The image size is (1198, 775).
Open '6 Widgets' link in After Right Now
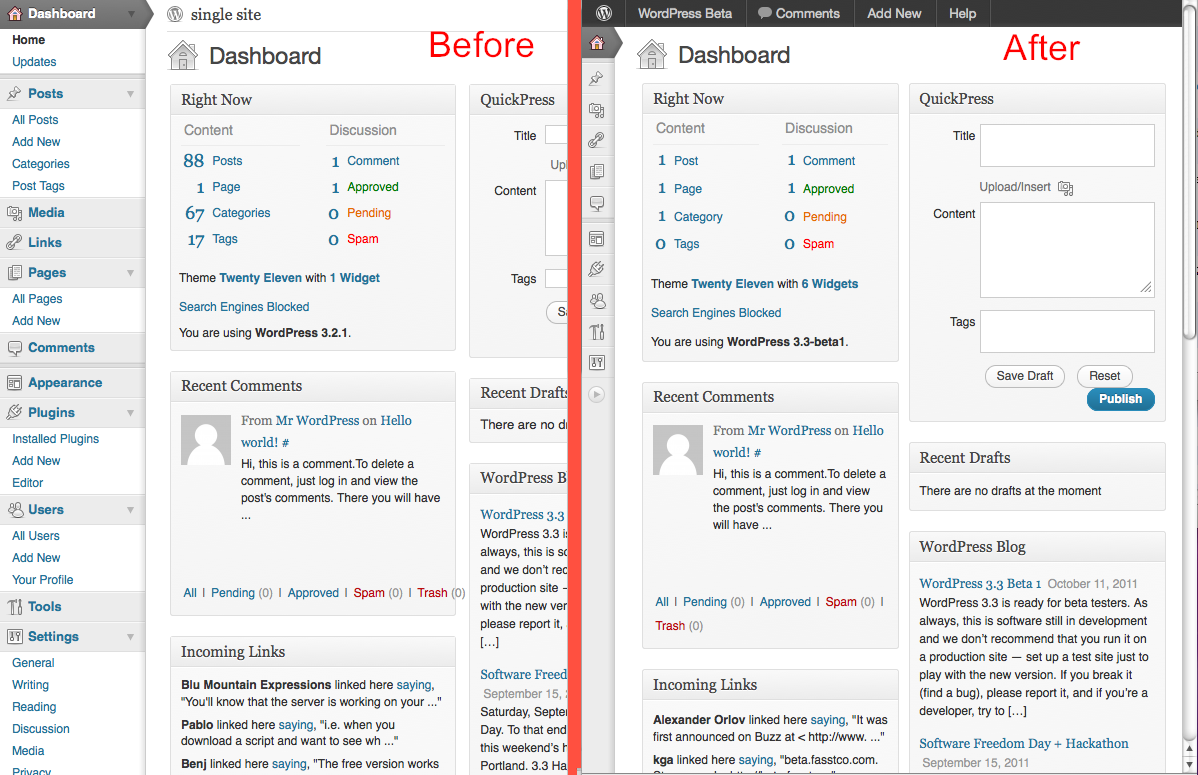point(830,284)
